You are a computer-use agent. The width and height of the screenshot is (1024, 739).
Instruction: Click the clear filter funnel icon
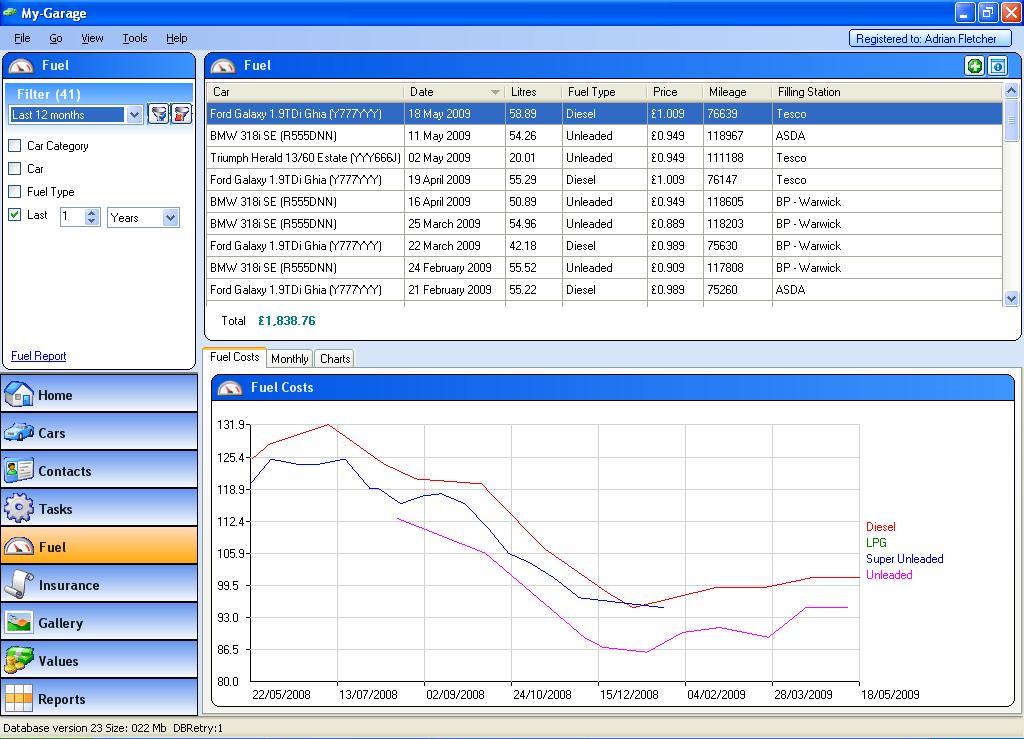click(181, 114)
